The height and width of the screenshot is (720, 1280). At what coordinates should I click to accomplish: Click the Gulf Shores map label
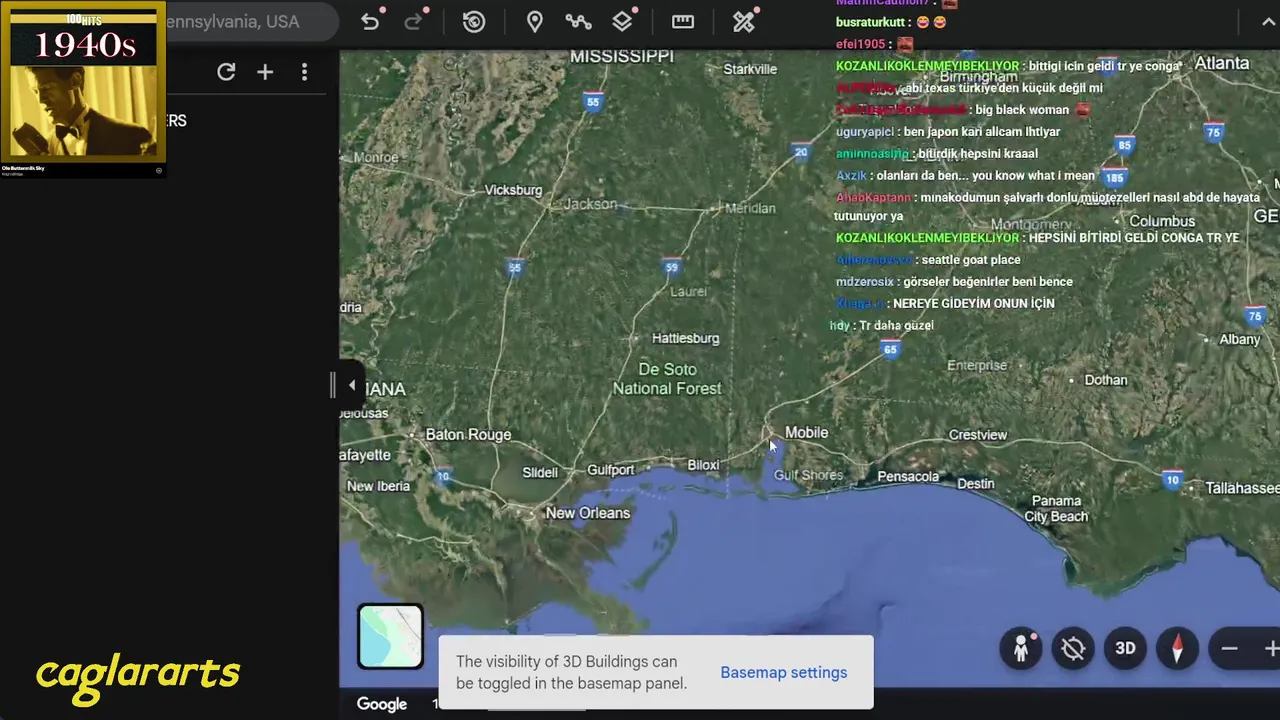click(x=808, y=475)
